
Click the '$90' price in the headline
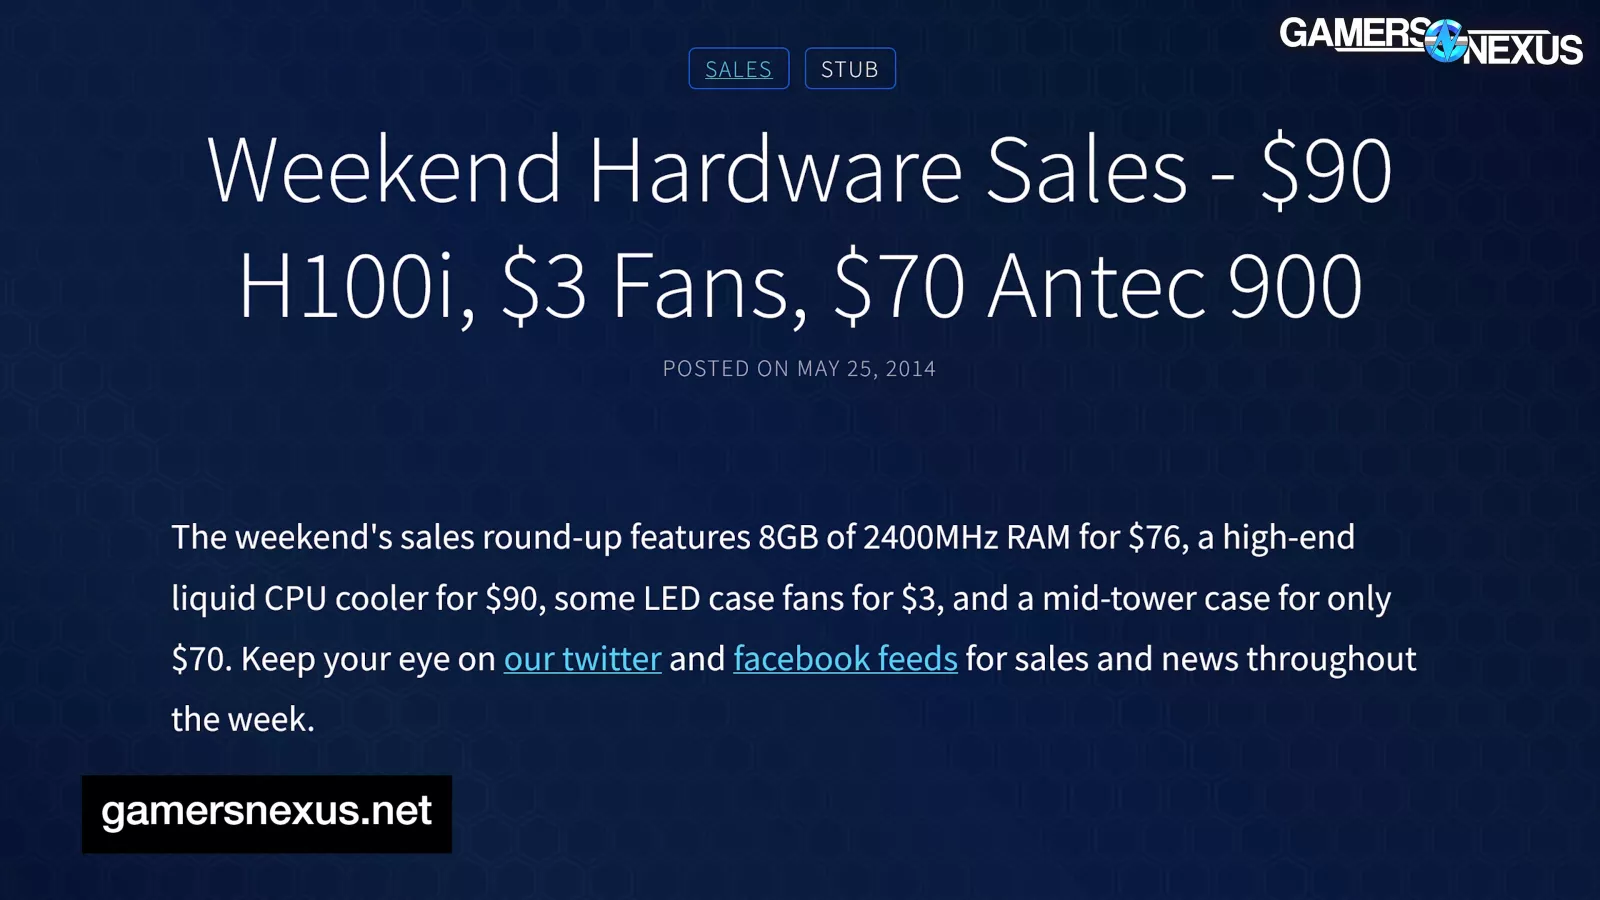point(1326,170)
